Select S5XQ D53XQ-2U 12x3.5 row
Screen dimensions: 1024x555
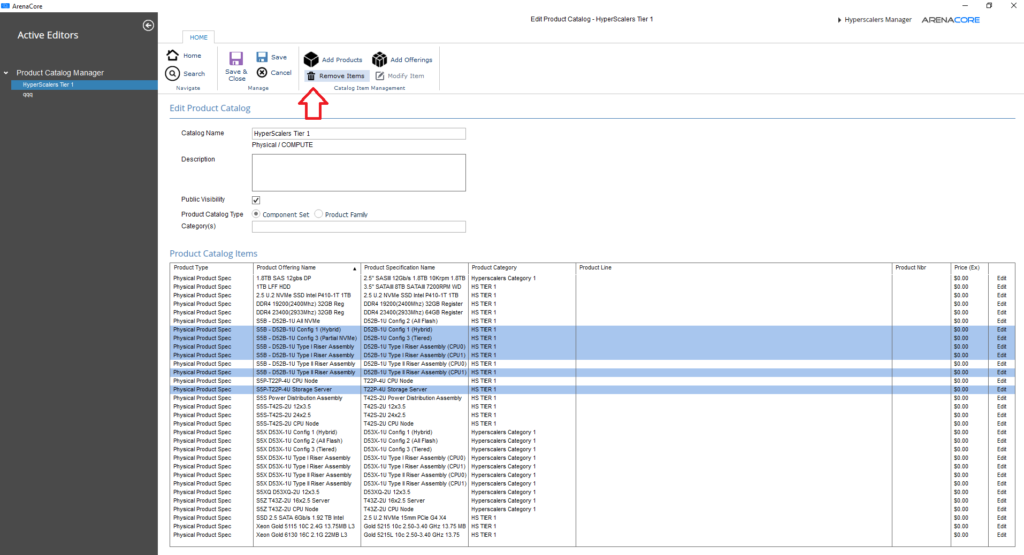(x=592, y=492)
